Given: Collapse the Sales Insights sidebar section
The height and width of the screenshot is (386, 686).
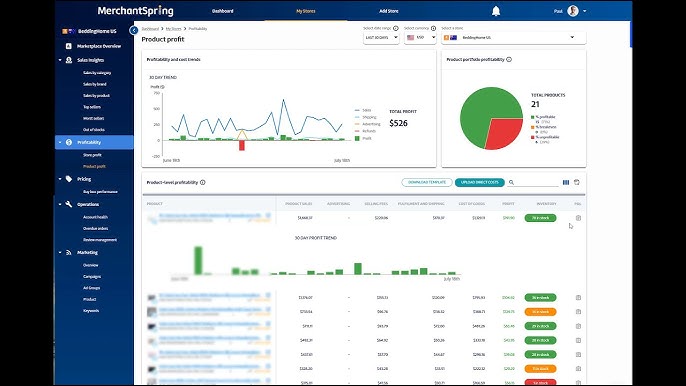Looking at the screenshot, I should tap(60, 60).
